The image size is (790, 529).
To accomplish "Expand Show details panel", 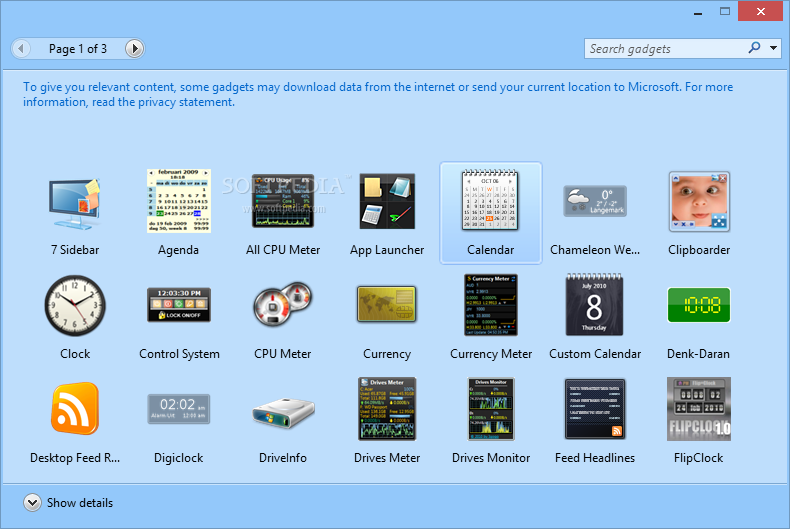I will click(32, 502).
